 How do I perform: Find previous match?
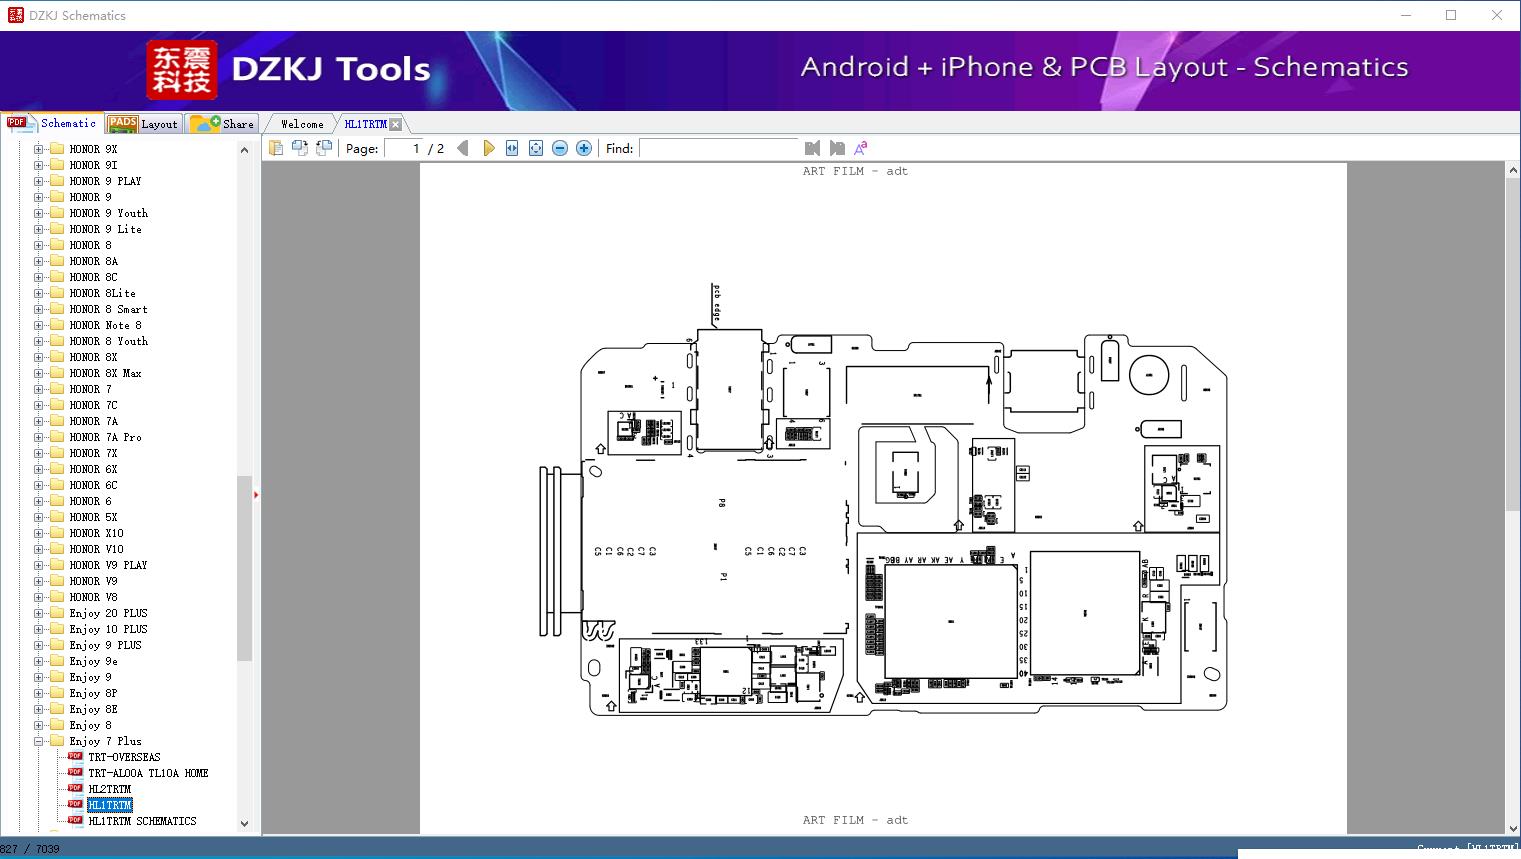click(x=812, y=148)
